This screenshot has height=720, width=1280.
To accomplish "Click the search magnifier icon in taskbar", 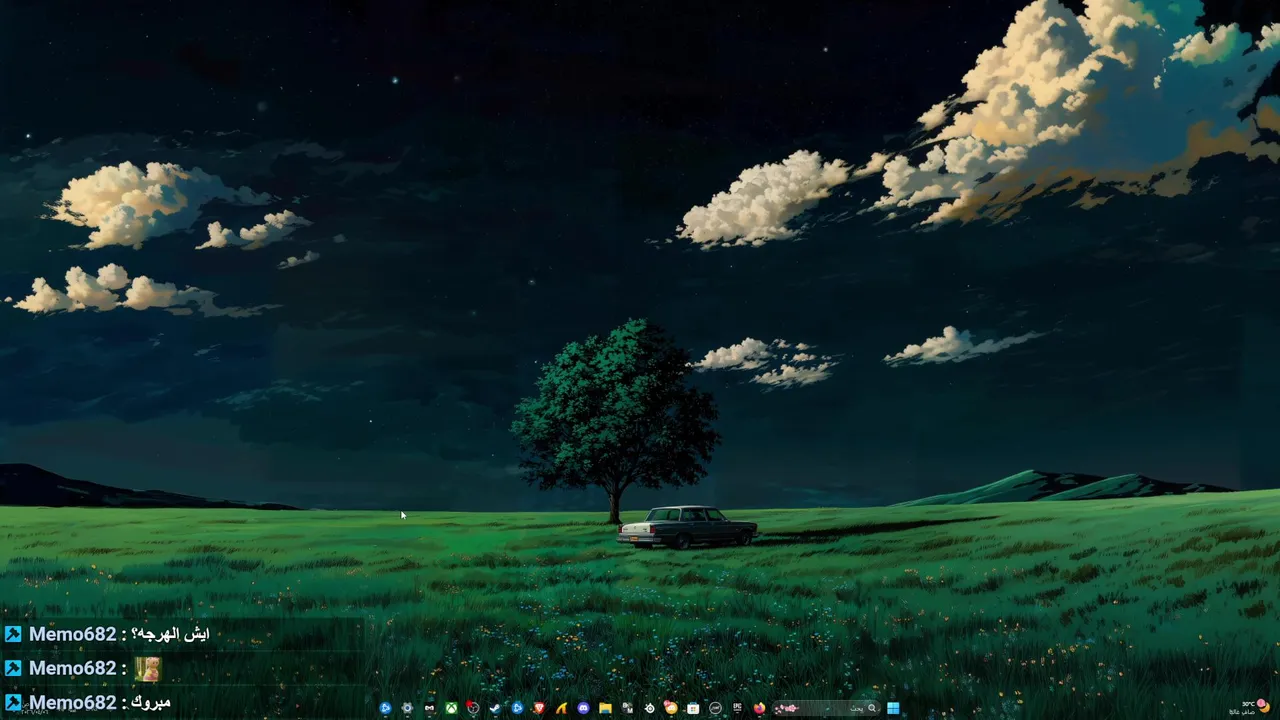I will [871, 708].
